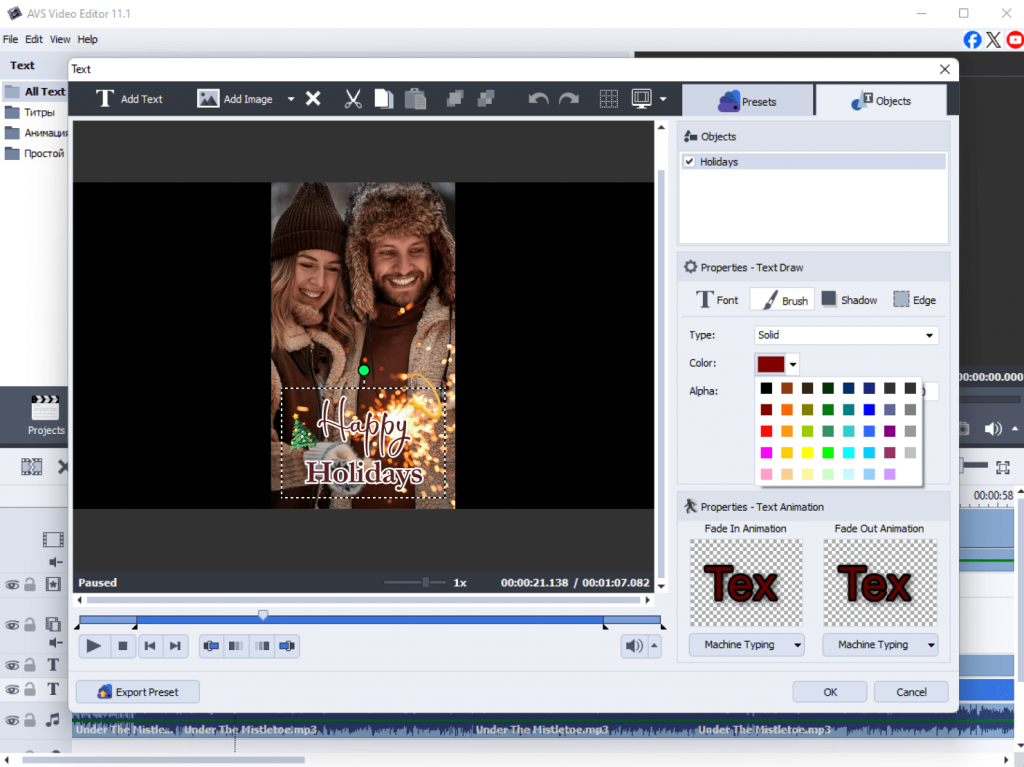This screenshot has height=767, width=1024.
Task: Uncheck the Holidays object checkbox
Action: point(688,161)
